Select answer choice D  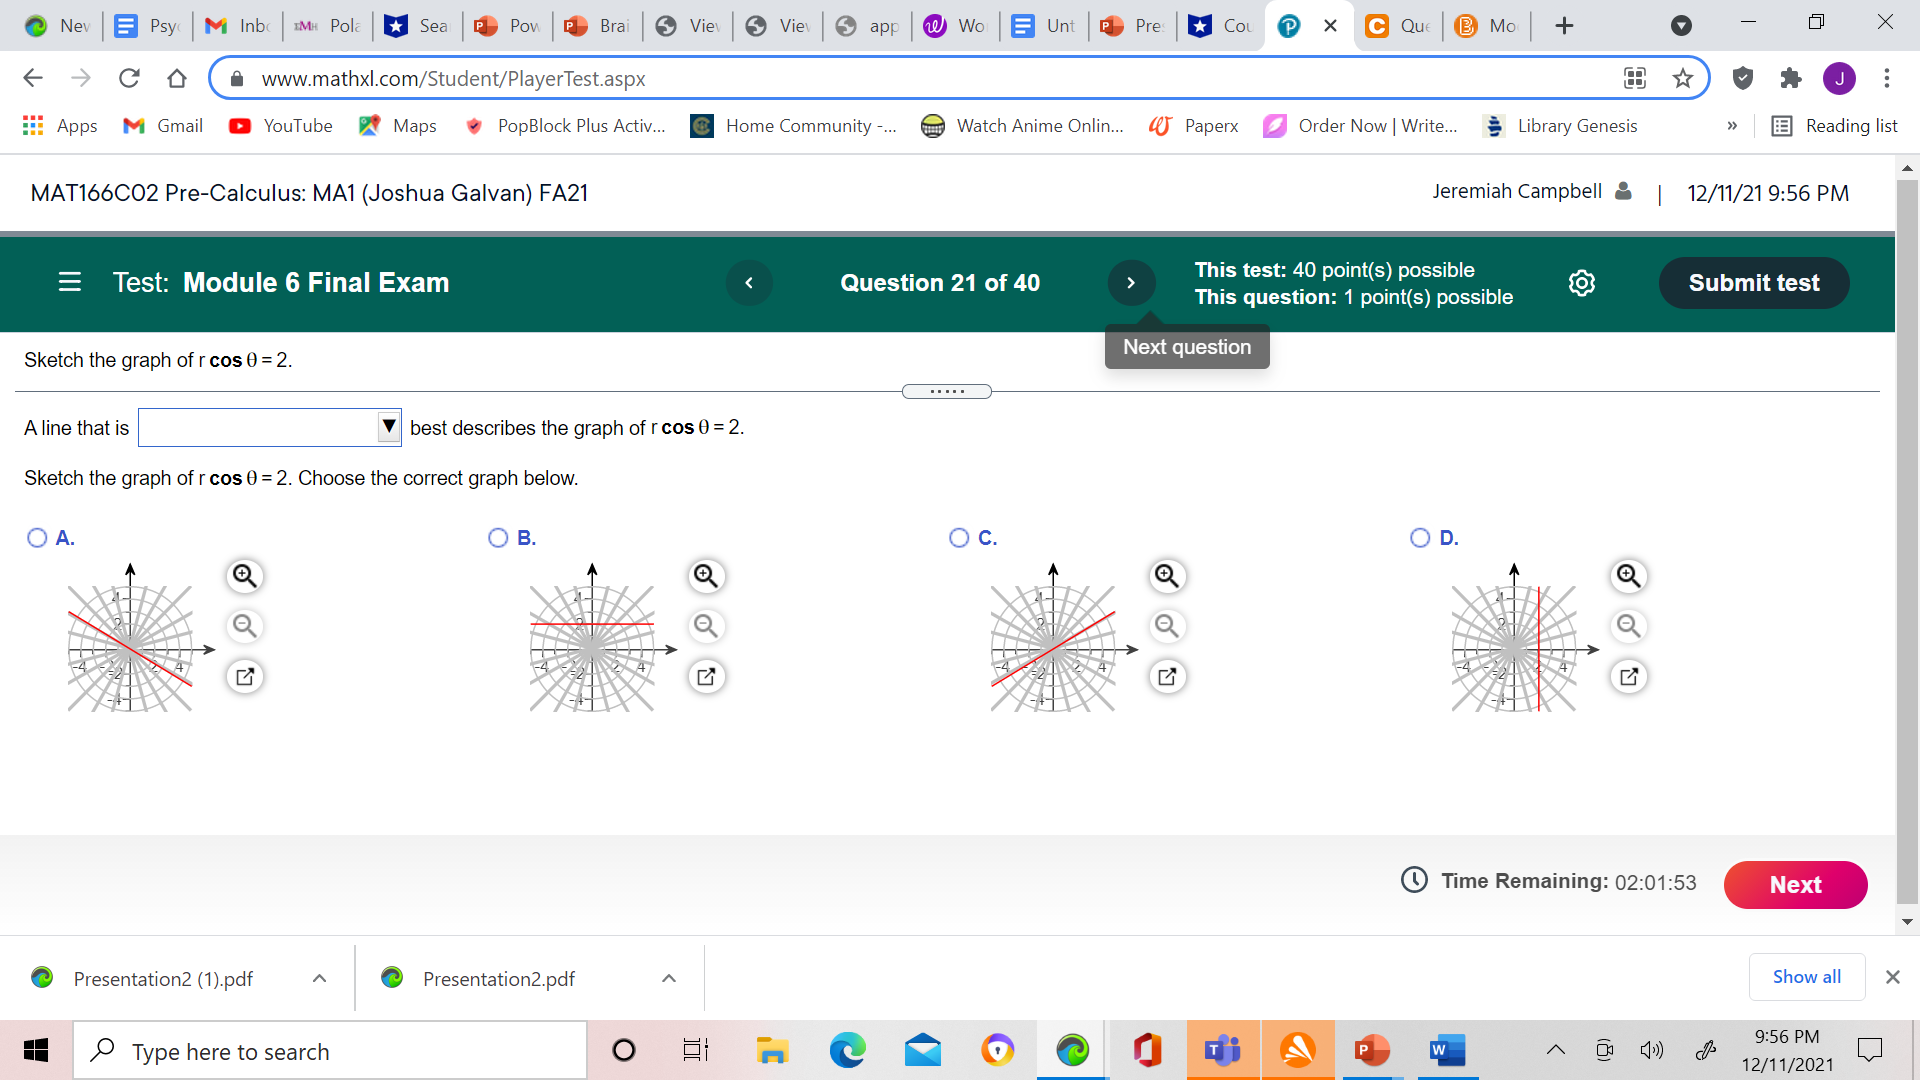1420,538
